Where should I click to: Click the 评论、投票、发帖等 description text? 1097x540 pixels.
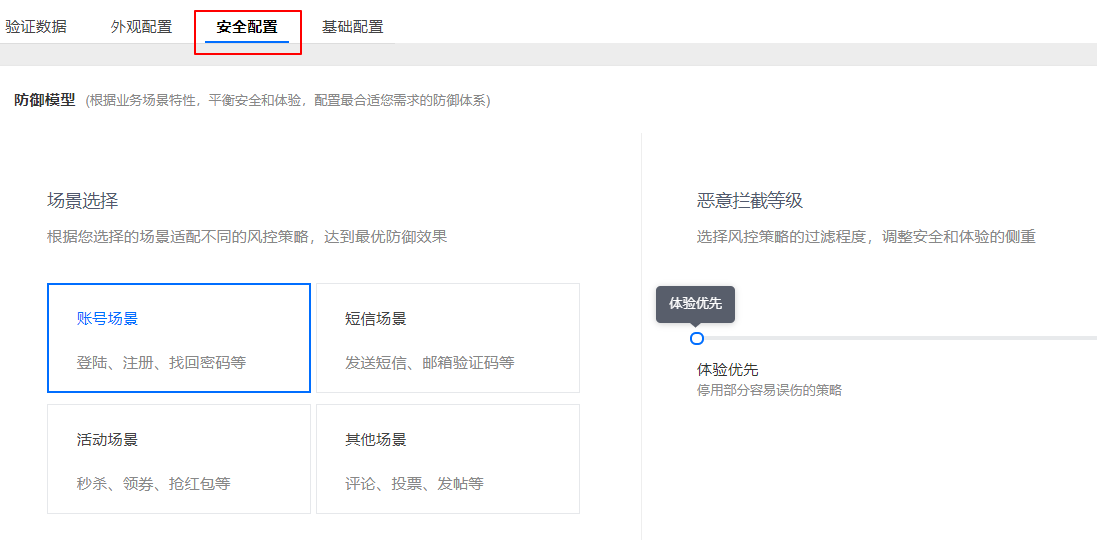(x=414, y=483)
